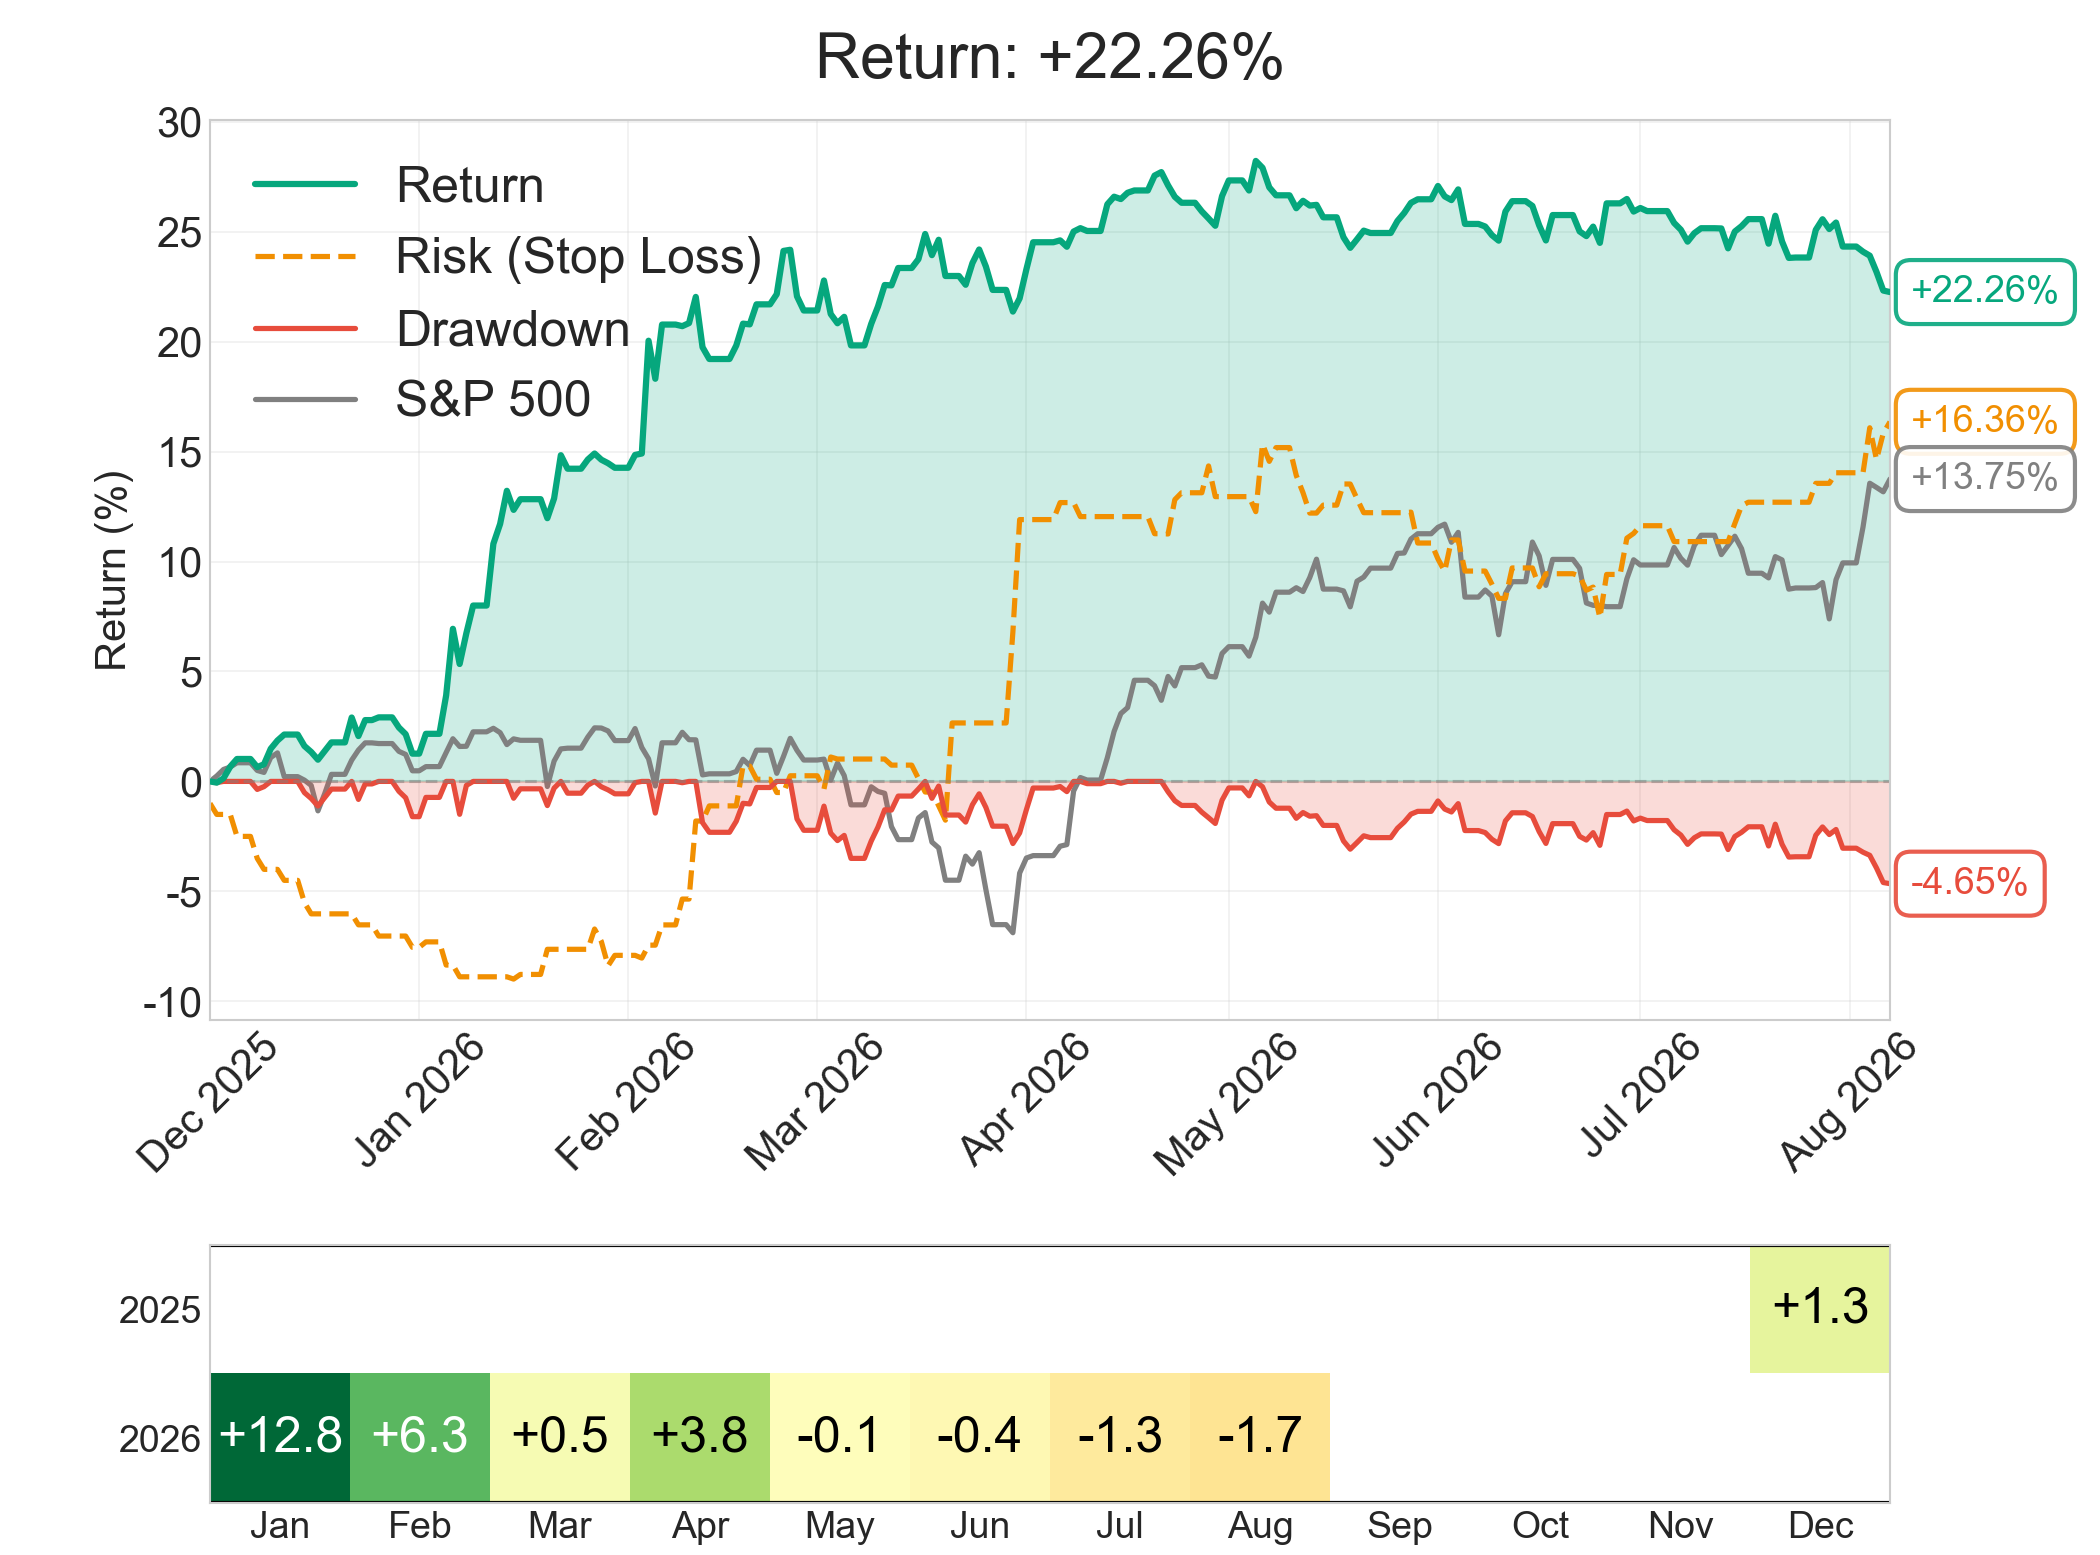
Task: Click the +22.26% return value badge
Action: point(1984,291)
